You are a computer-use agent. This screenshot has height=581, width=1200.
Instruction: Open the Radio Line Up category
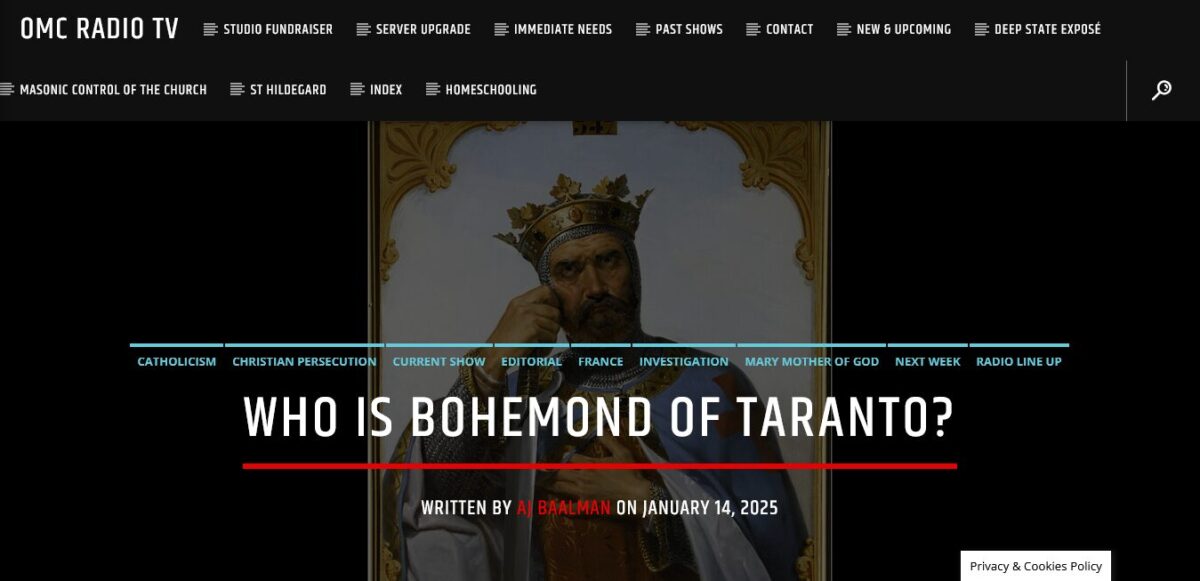pyautogui.click(x=1019, y=361)
